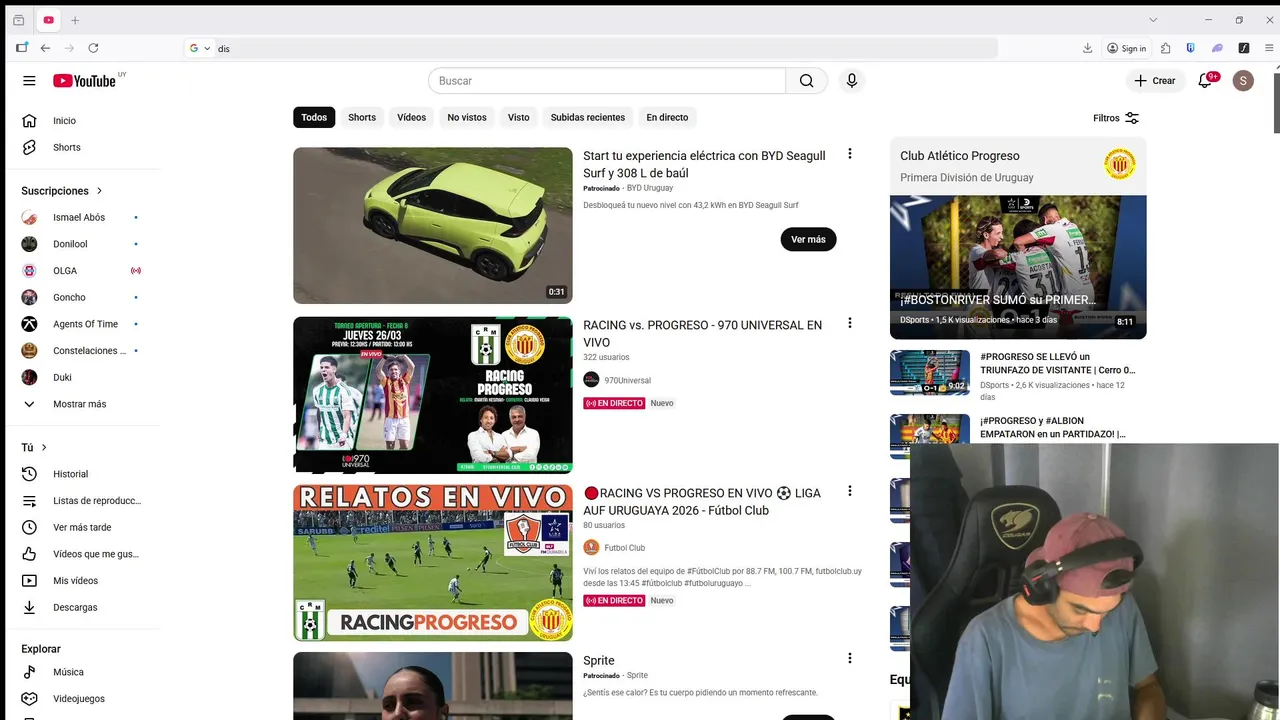Open the browser extensions icon

[x=1165, y=48]
